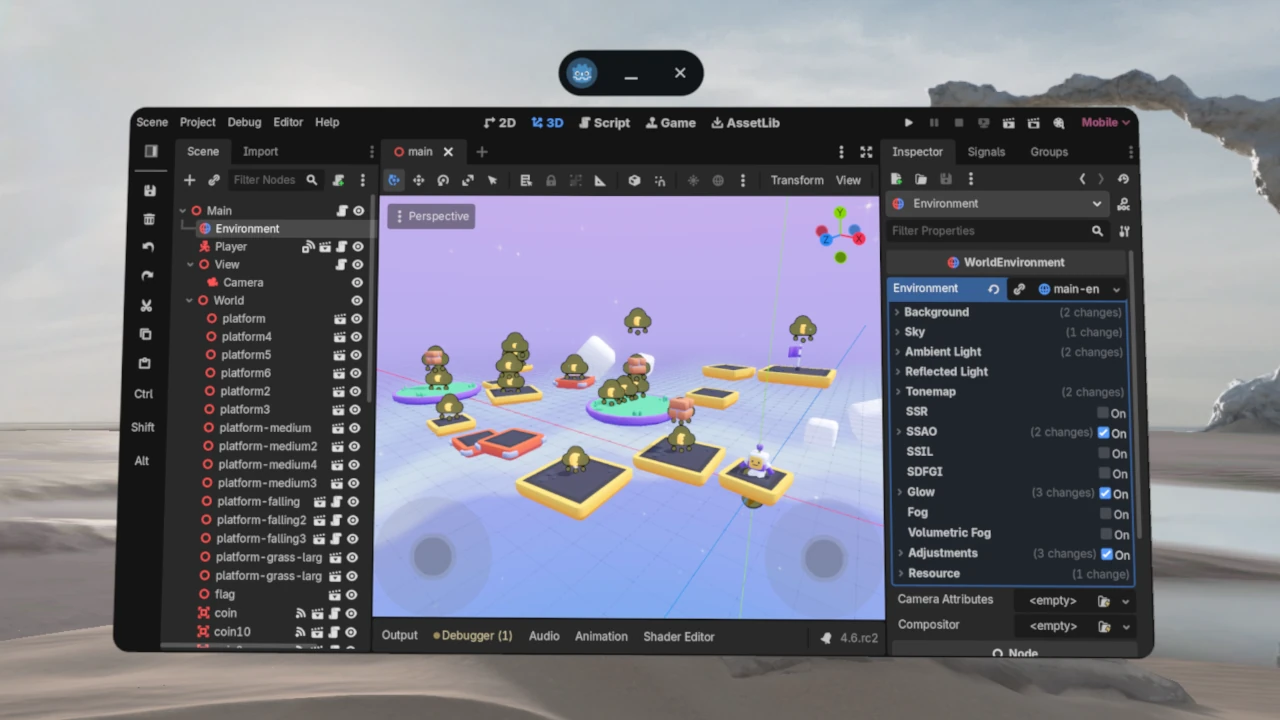Open the Environment documentation icon
Viewport: 1280px width, 720px height.
1124,204
